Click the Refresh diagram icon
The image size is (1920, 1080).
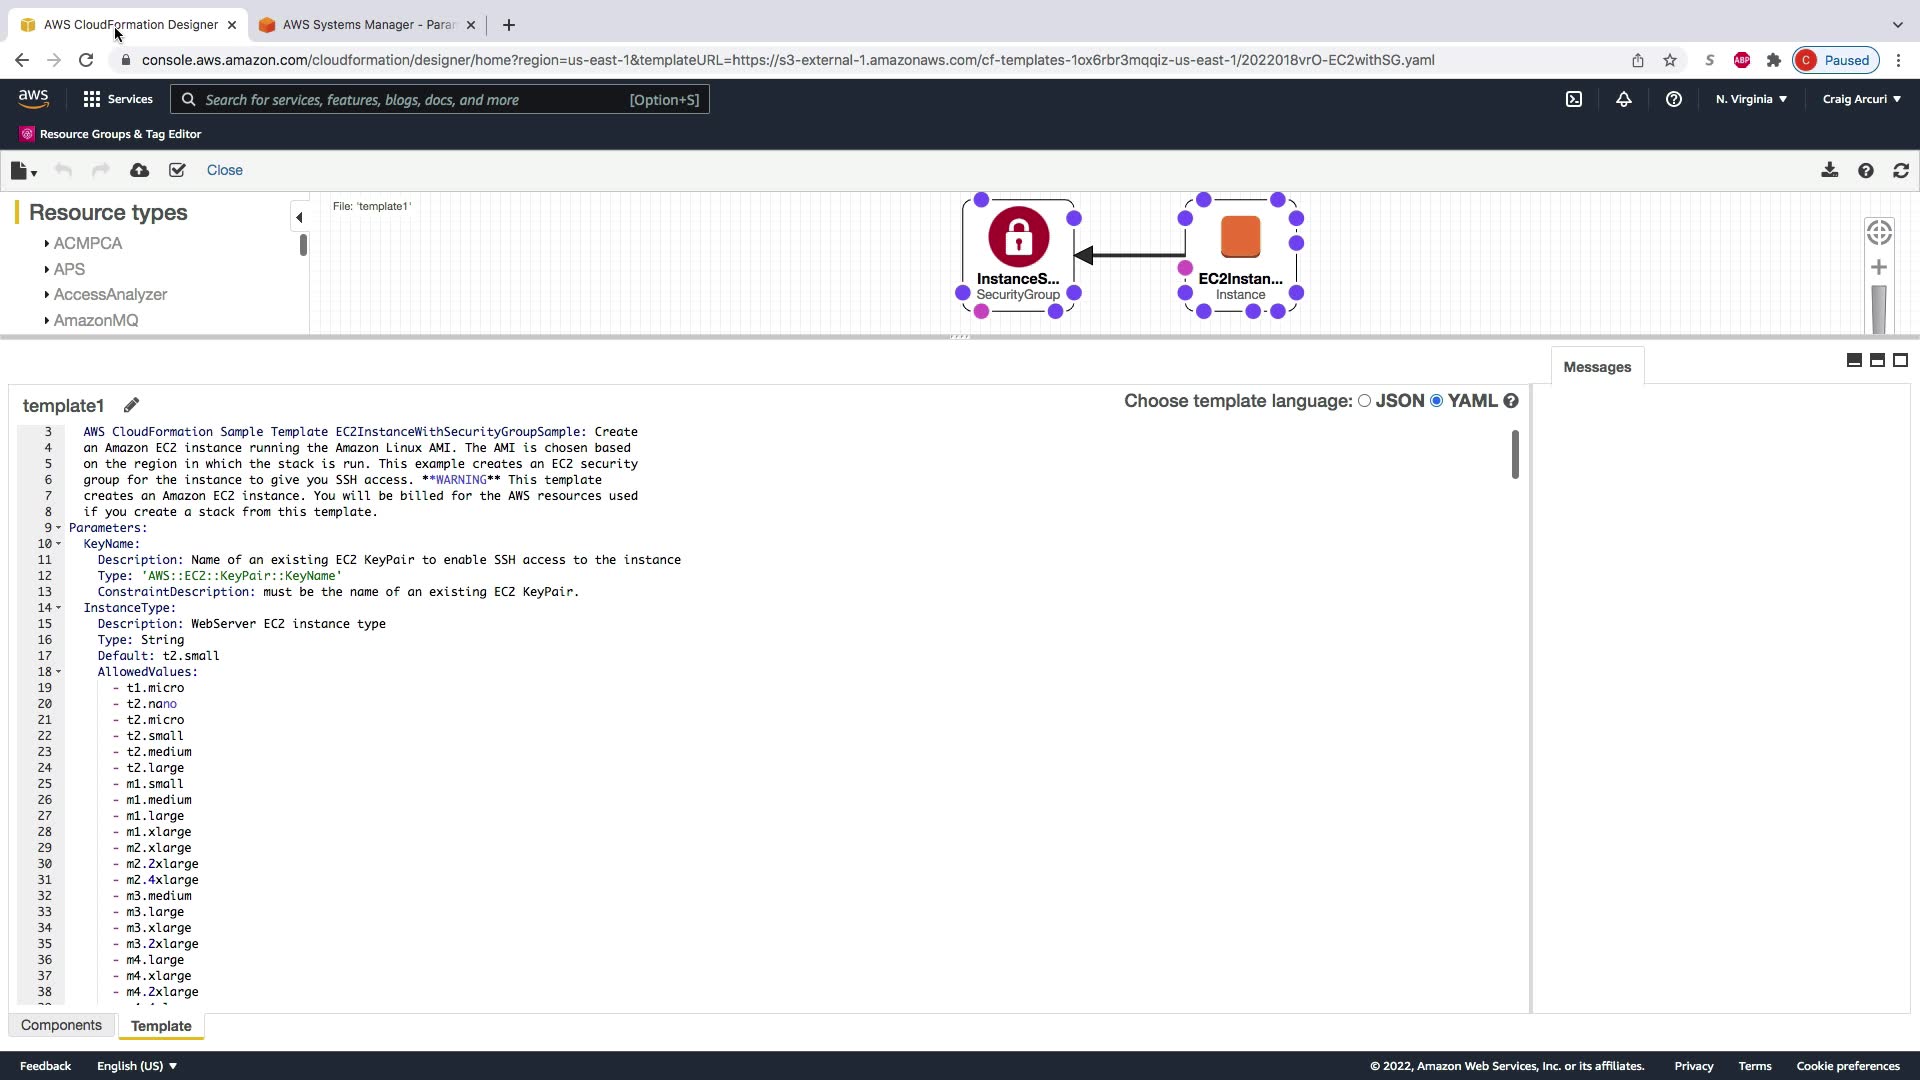(x=1901, y=170)
